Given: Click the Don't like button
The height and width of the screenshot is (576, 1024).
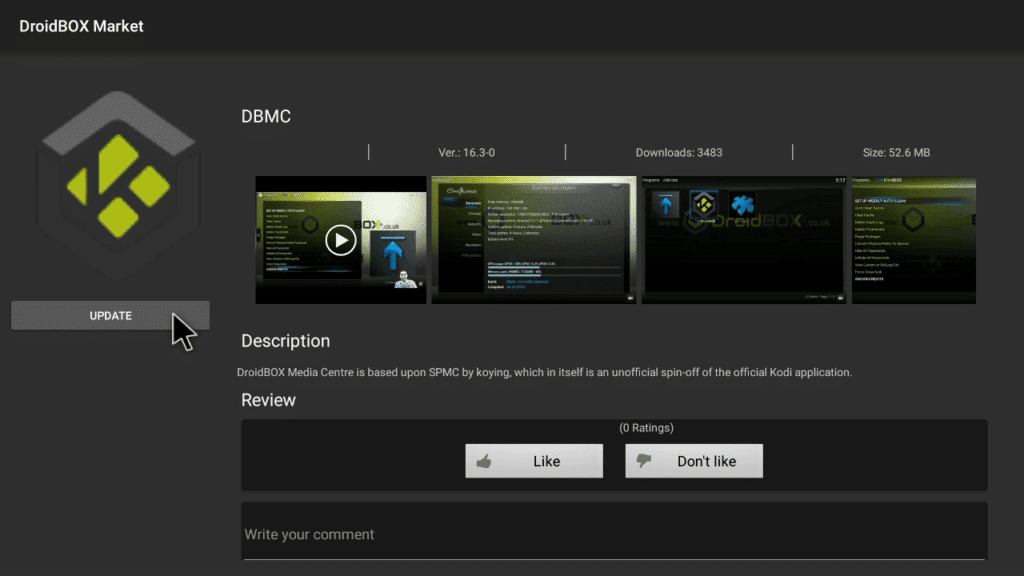Looking at the screenshot, I should 694,461.
